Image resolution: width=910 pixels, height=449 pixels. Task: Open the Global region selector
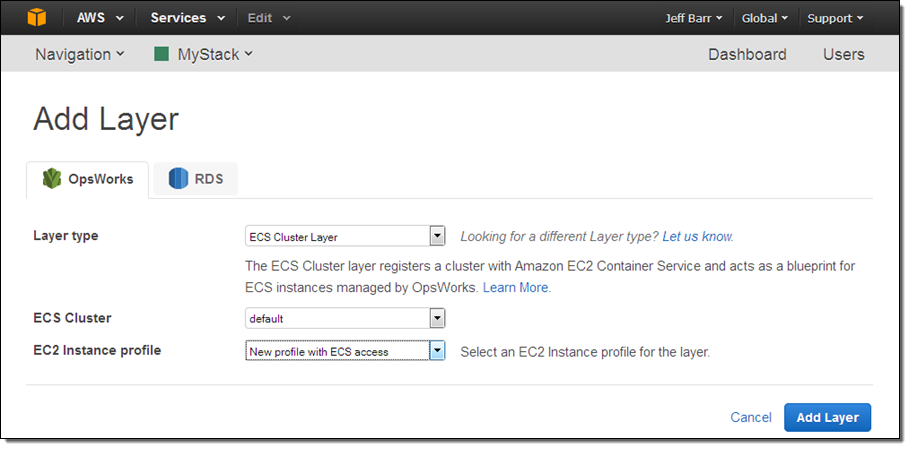(764, 18)
